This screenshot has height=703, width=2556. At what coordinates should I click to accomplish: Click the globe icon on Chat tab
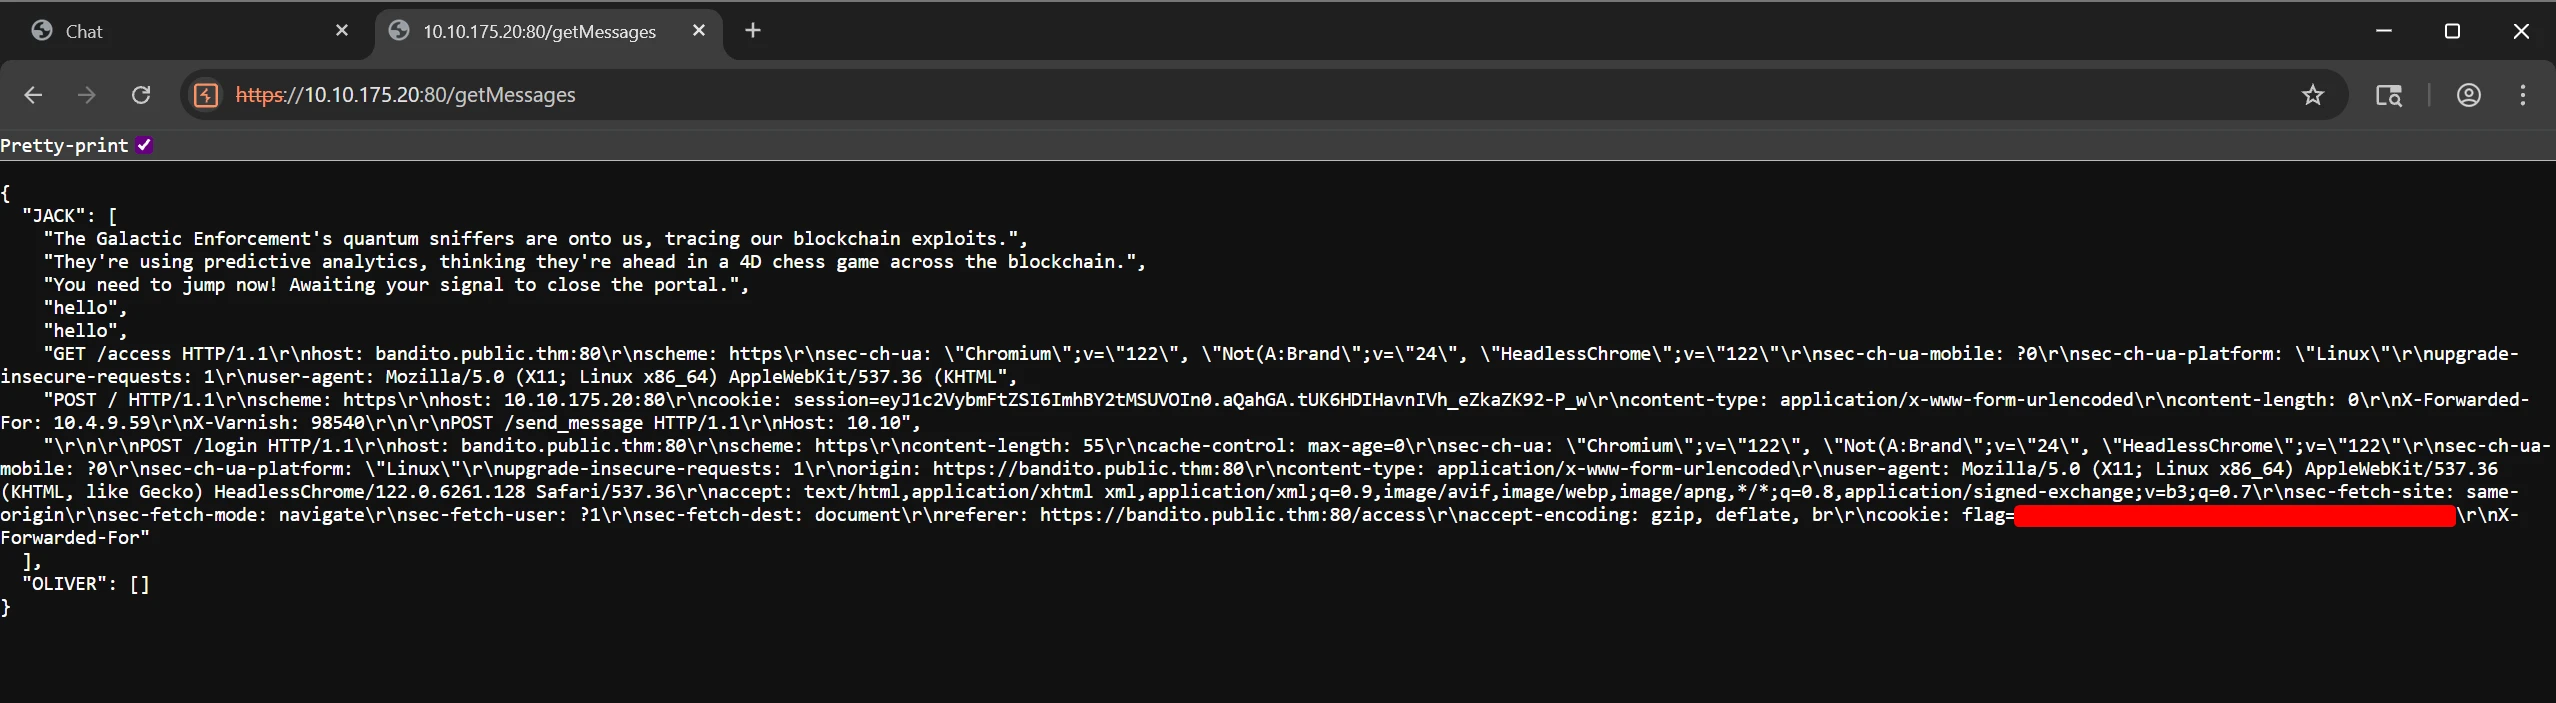(x=42, y=31)
